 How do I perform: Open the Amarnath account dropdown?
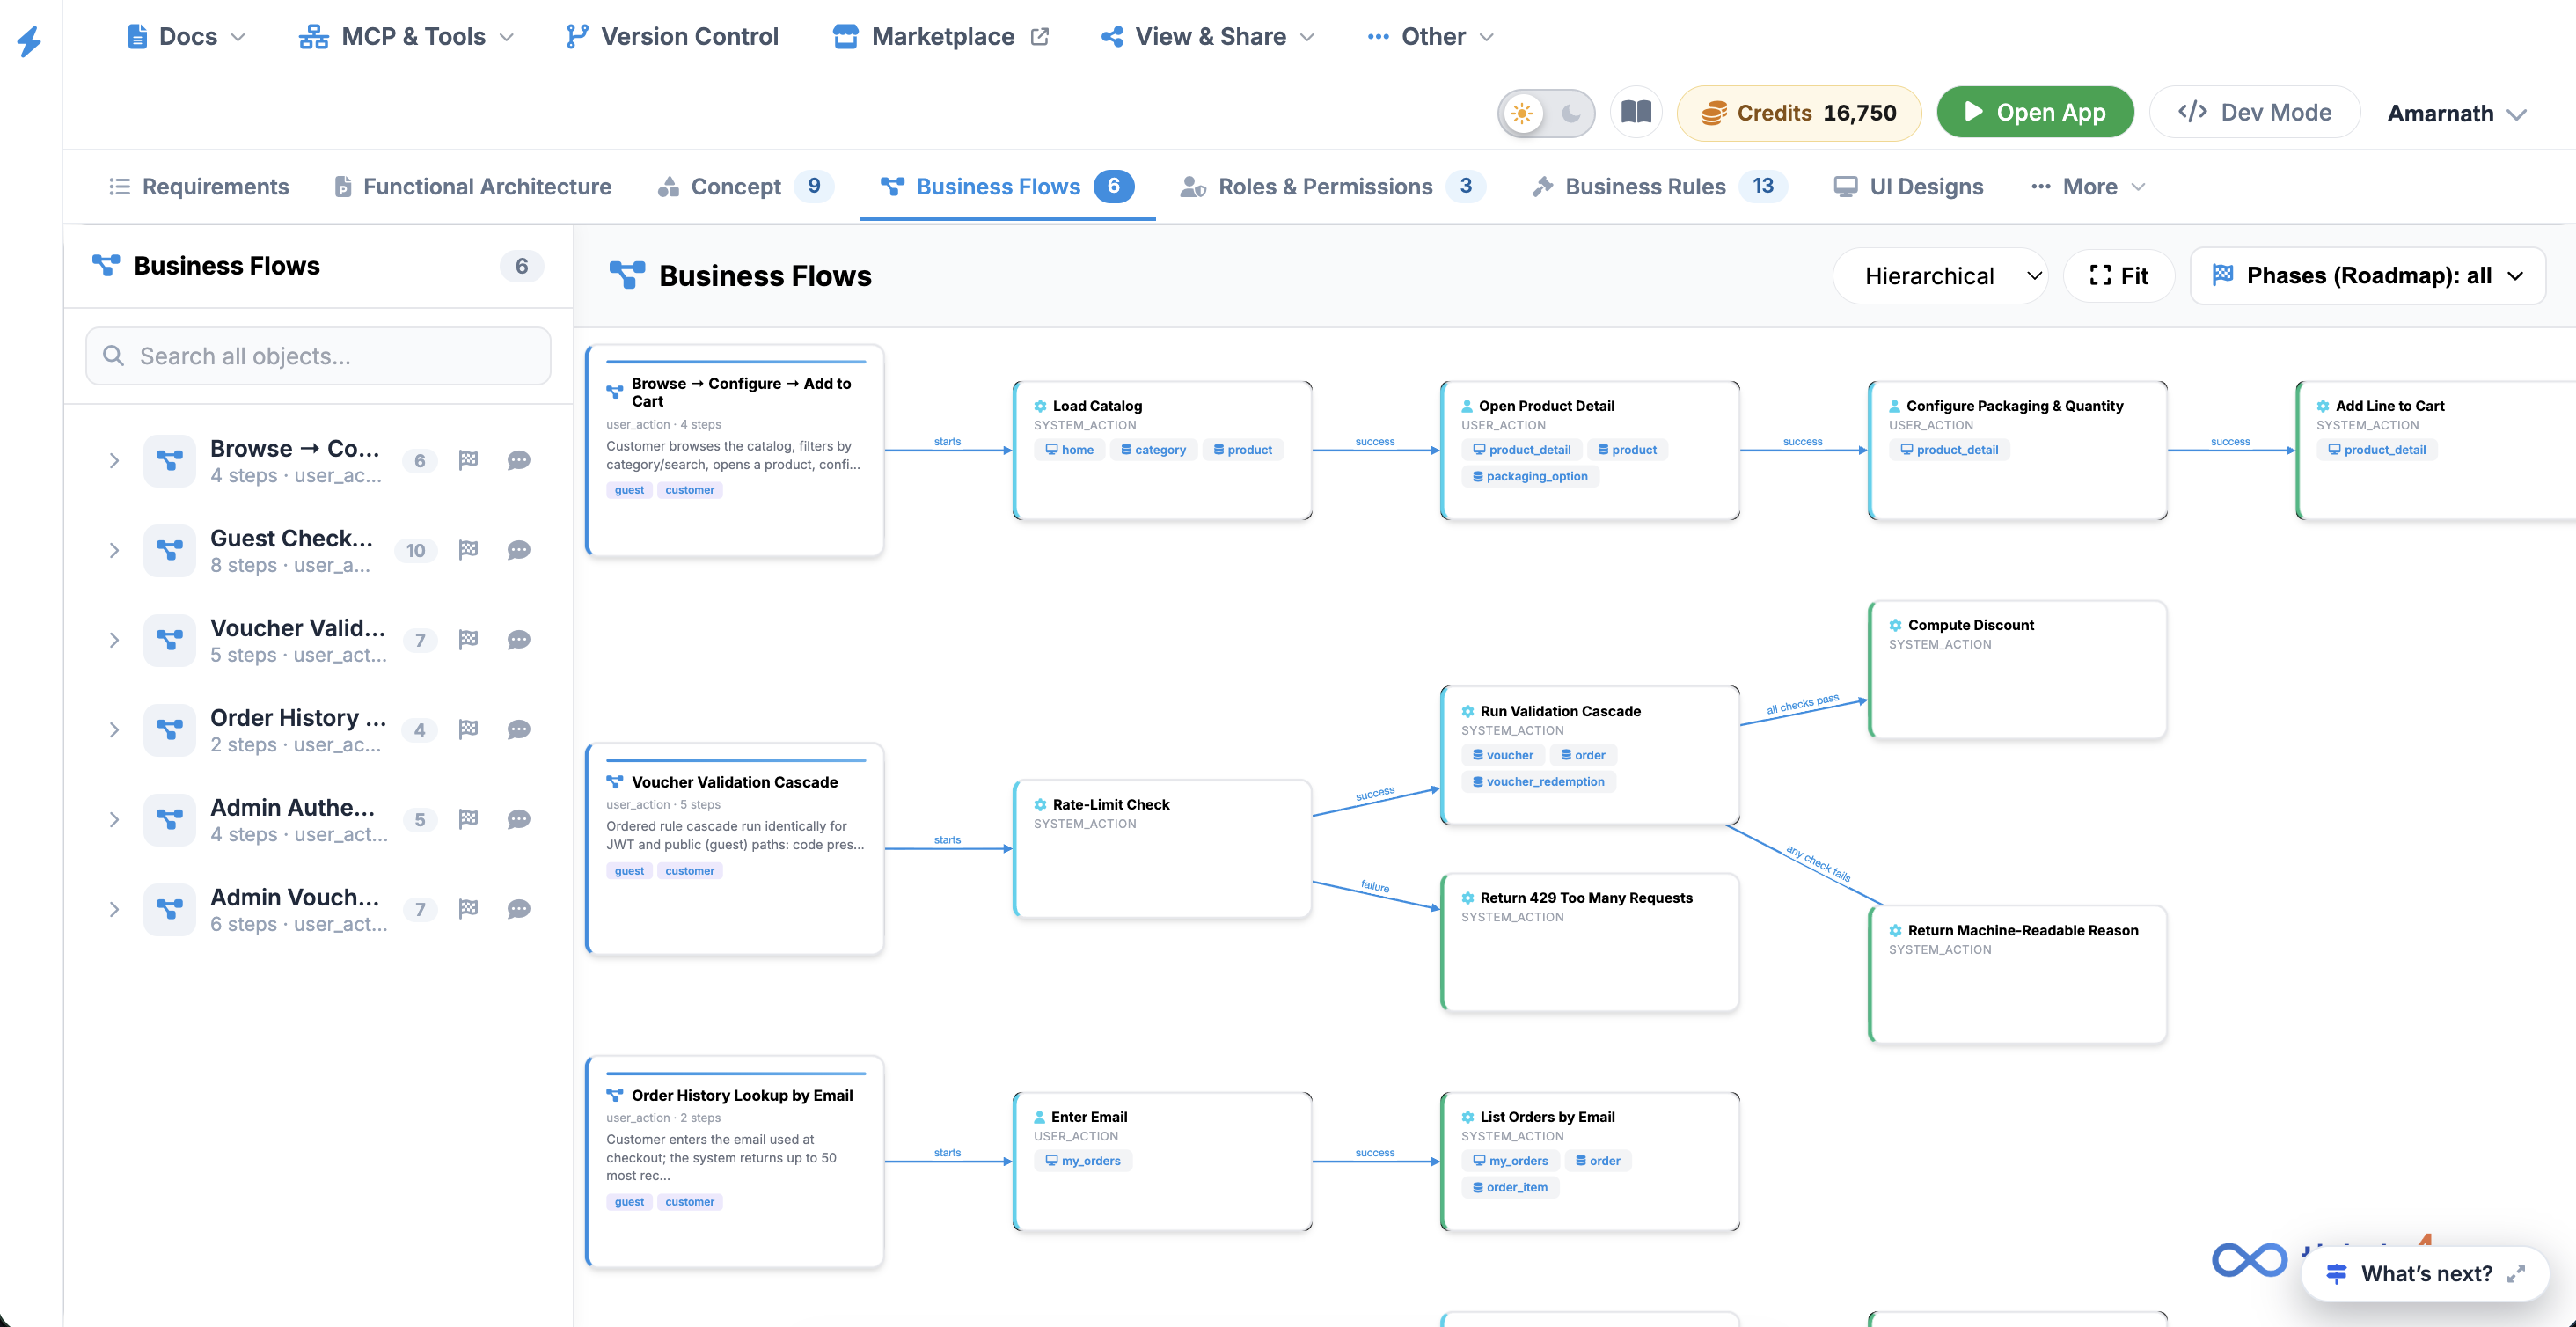coord(2456,113)
